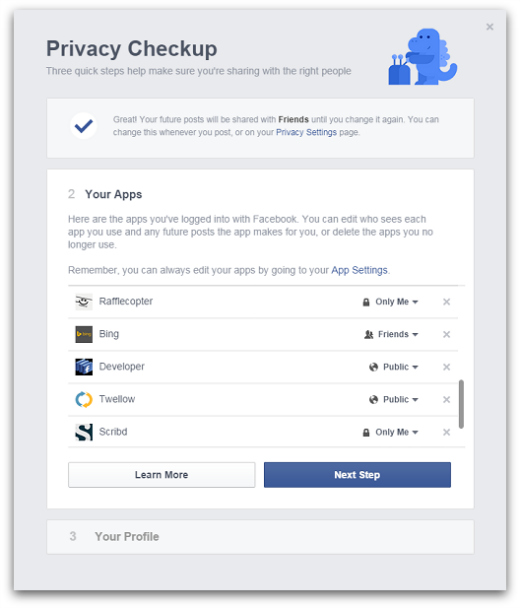Click the Next Step button

[357, 475]
